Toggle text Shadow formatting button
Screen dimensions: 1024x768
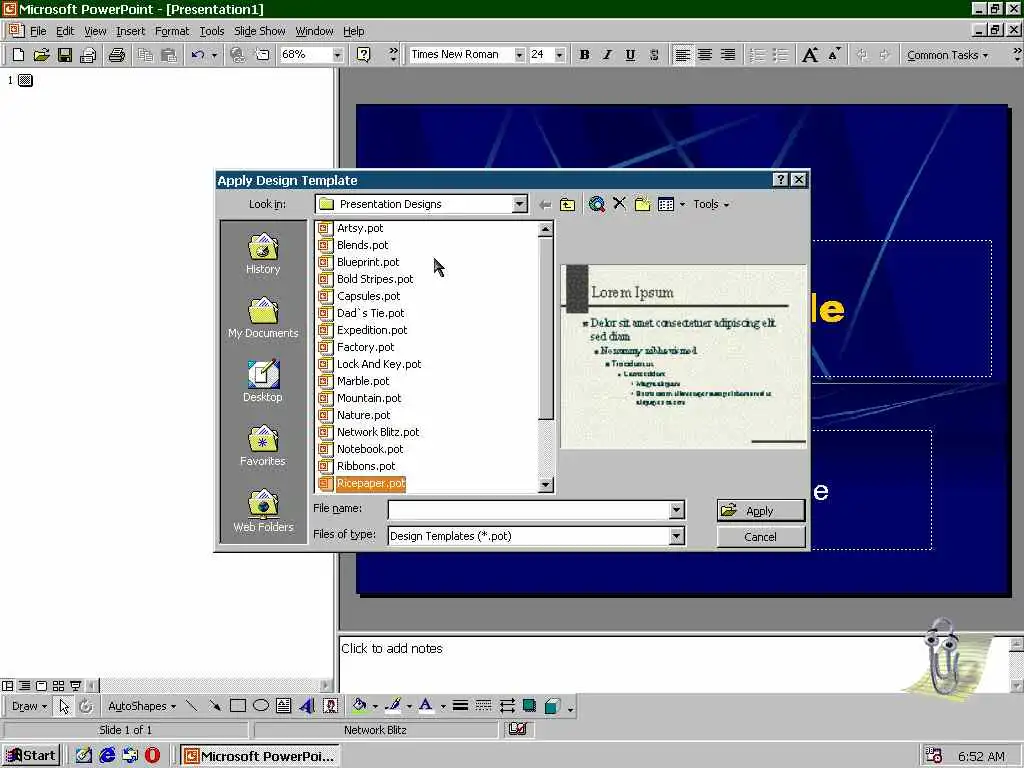[654, 55]
